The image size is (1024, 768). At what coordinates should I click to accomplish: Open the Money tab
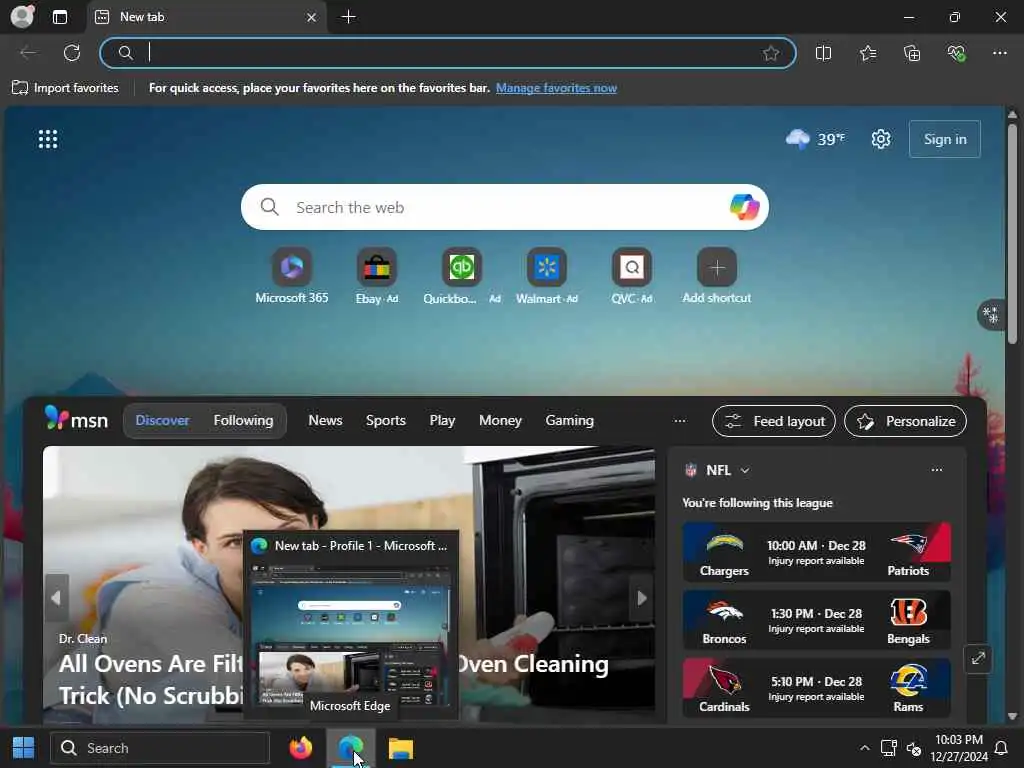[500, 421]
